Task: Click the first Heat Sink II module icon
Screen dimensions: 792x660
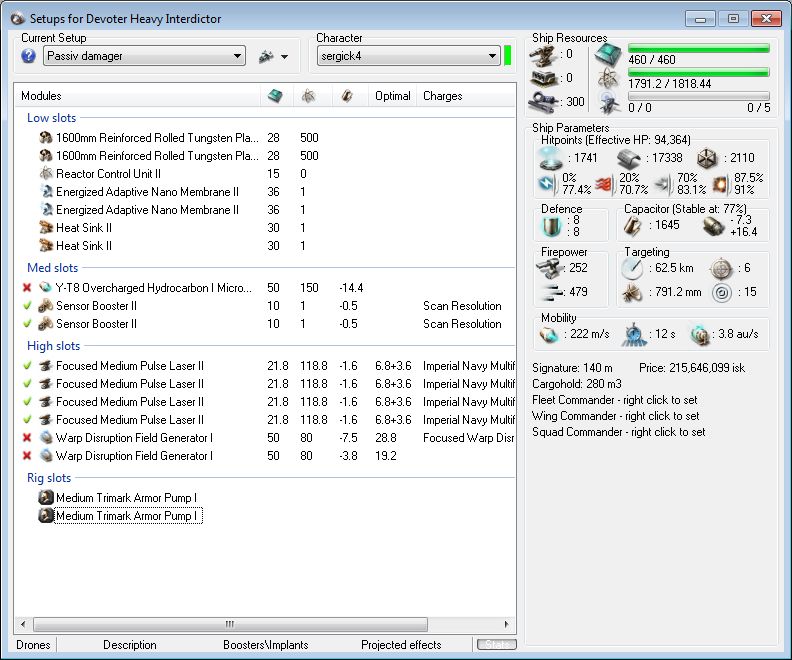Action: point(46,228)
